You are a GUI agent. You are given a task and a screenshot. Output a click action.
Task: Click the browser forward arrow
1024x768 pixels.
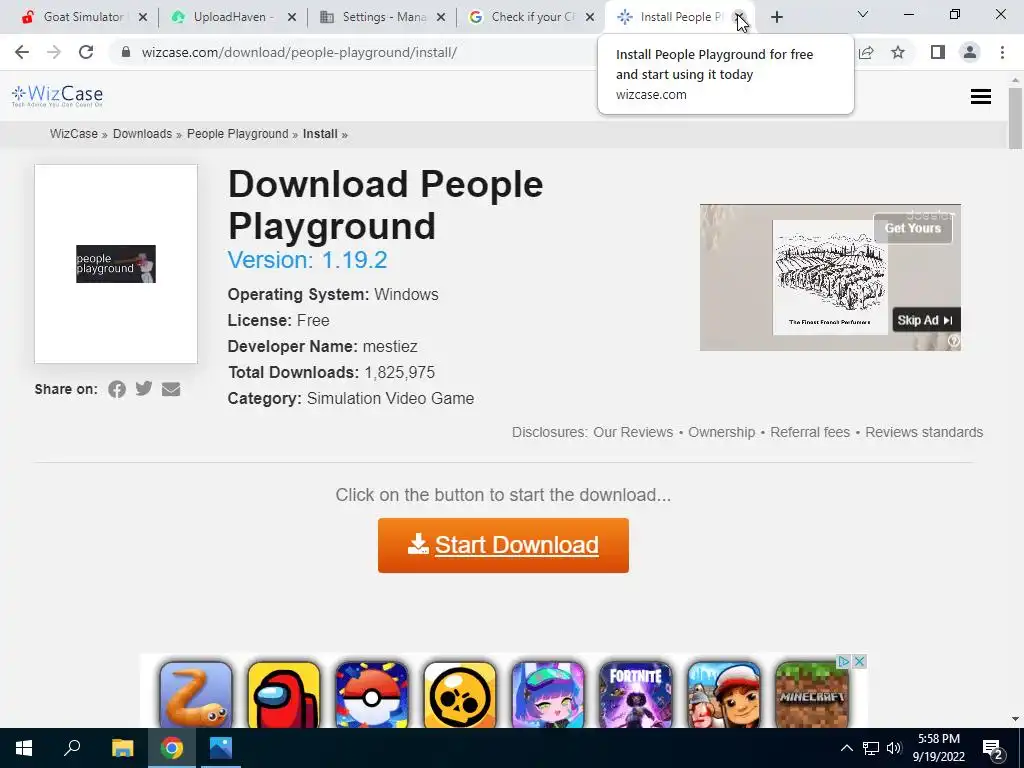coord(54,52)
